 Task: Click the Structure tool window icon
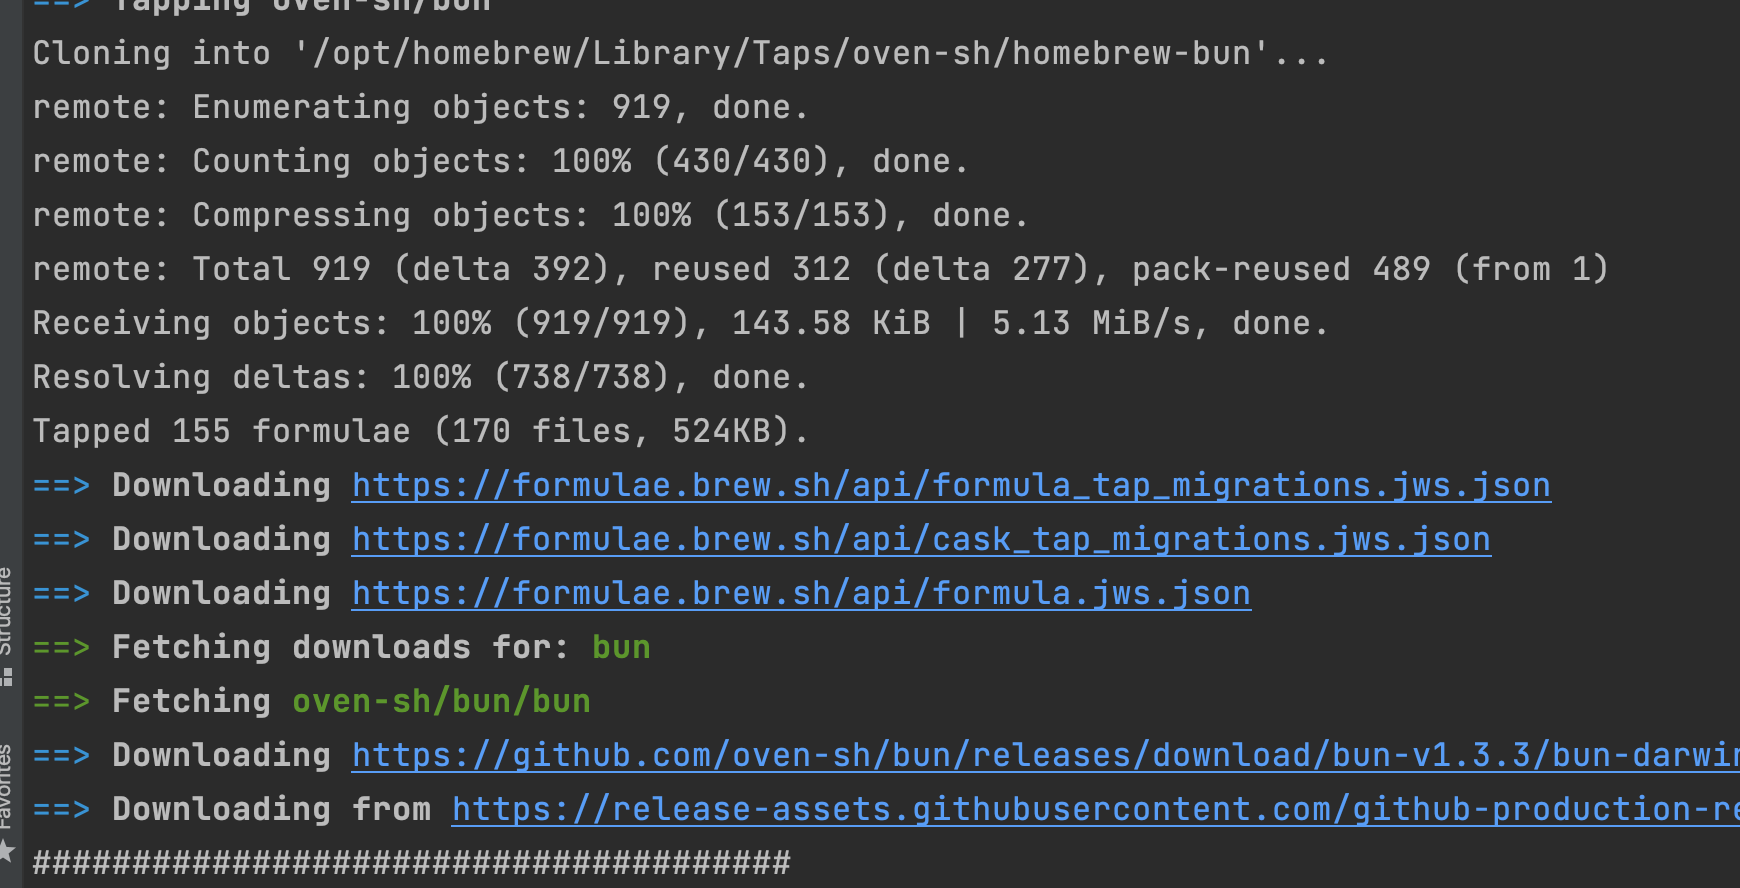pyautogui.click(x=7, y=677)
